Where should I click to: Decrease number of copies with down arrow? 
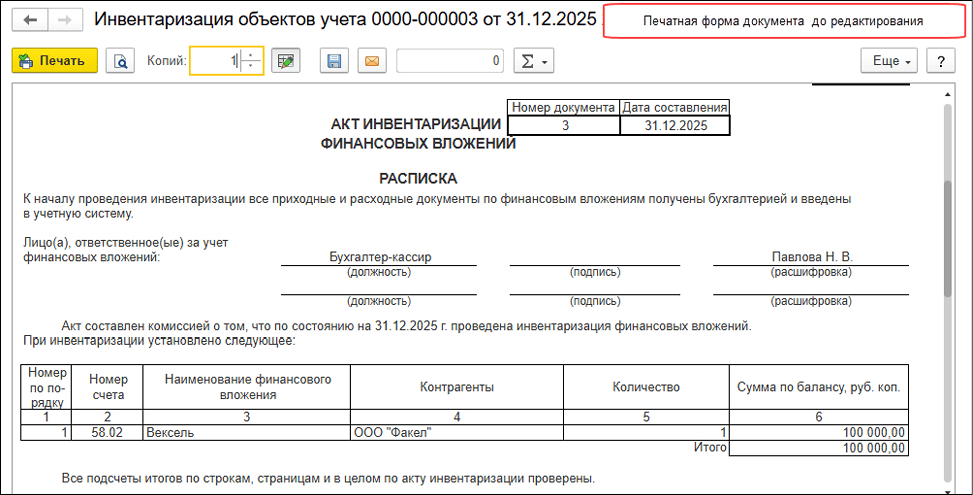250,67
